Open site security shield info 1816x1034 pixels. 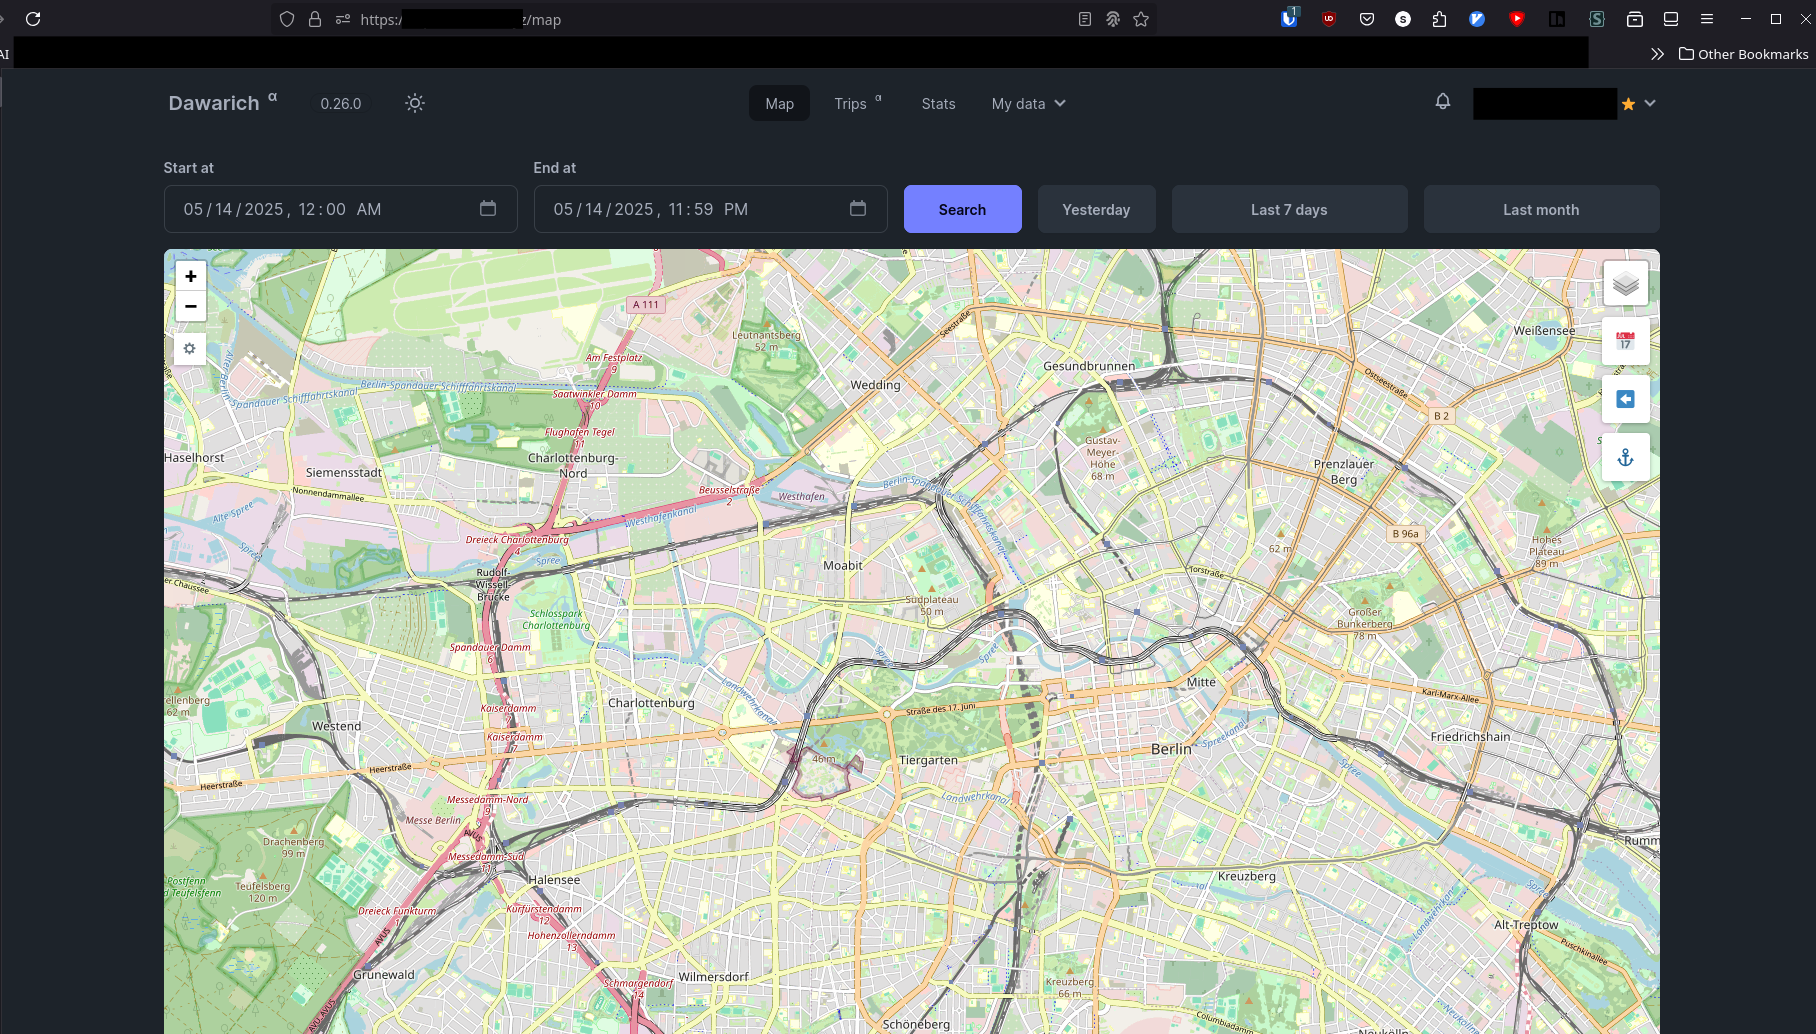click(x=287, y=19)
